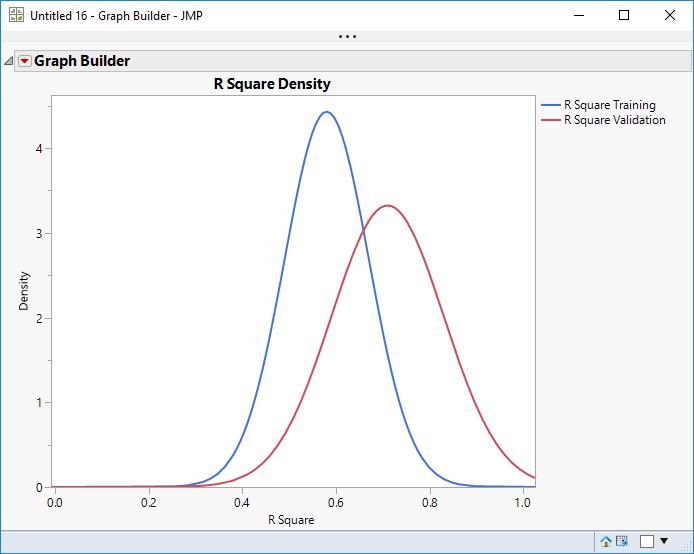Open the window list dropdown arrow

(664, 540)
